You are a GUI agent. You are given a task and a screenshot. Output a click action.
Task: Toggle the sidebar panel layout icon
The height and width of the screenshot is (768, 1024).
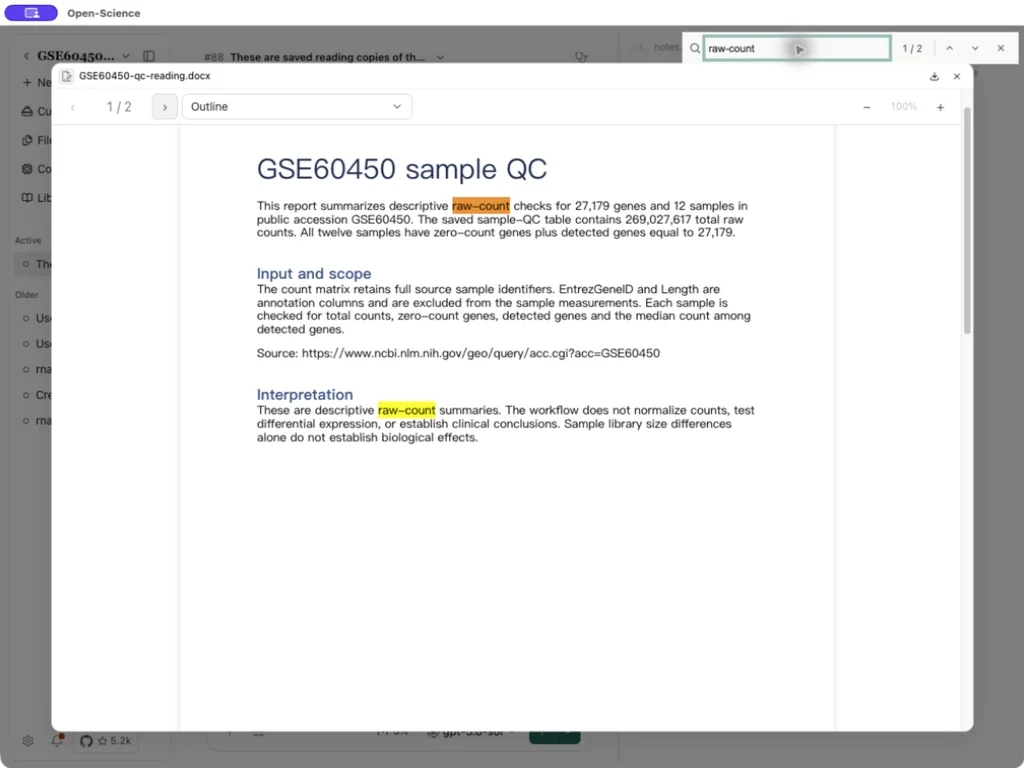point(149,56)
